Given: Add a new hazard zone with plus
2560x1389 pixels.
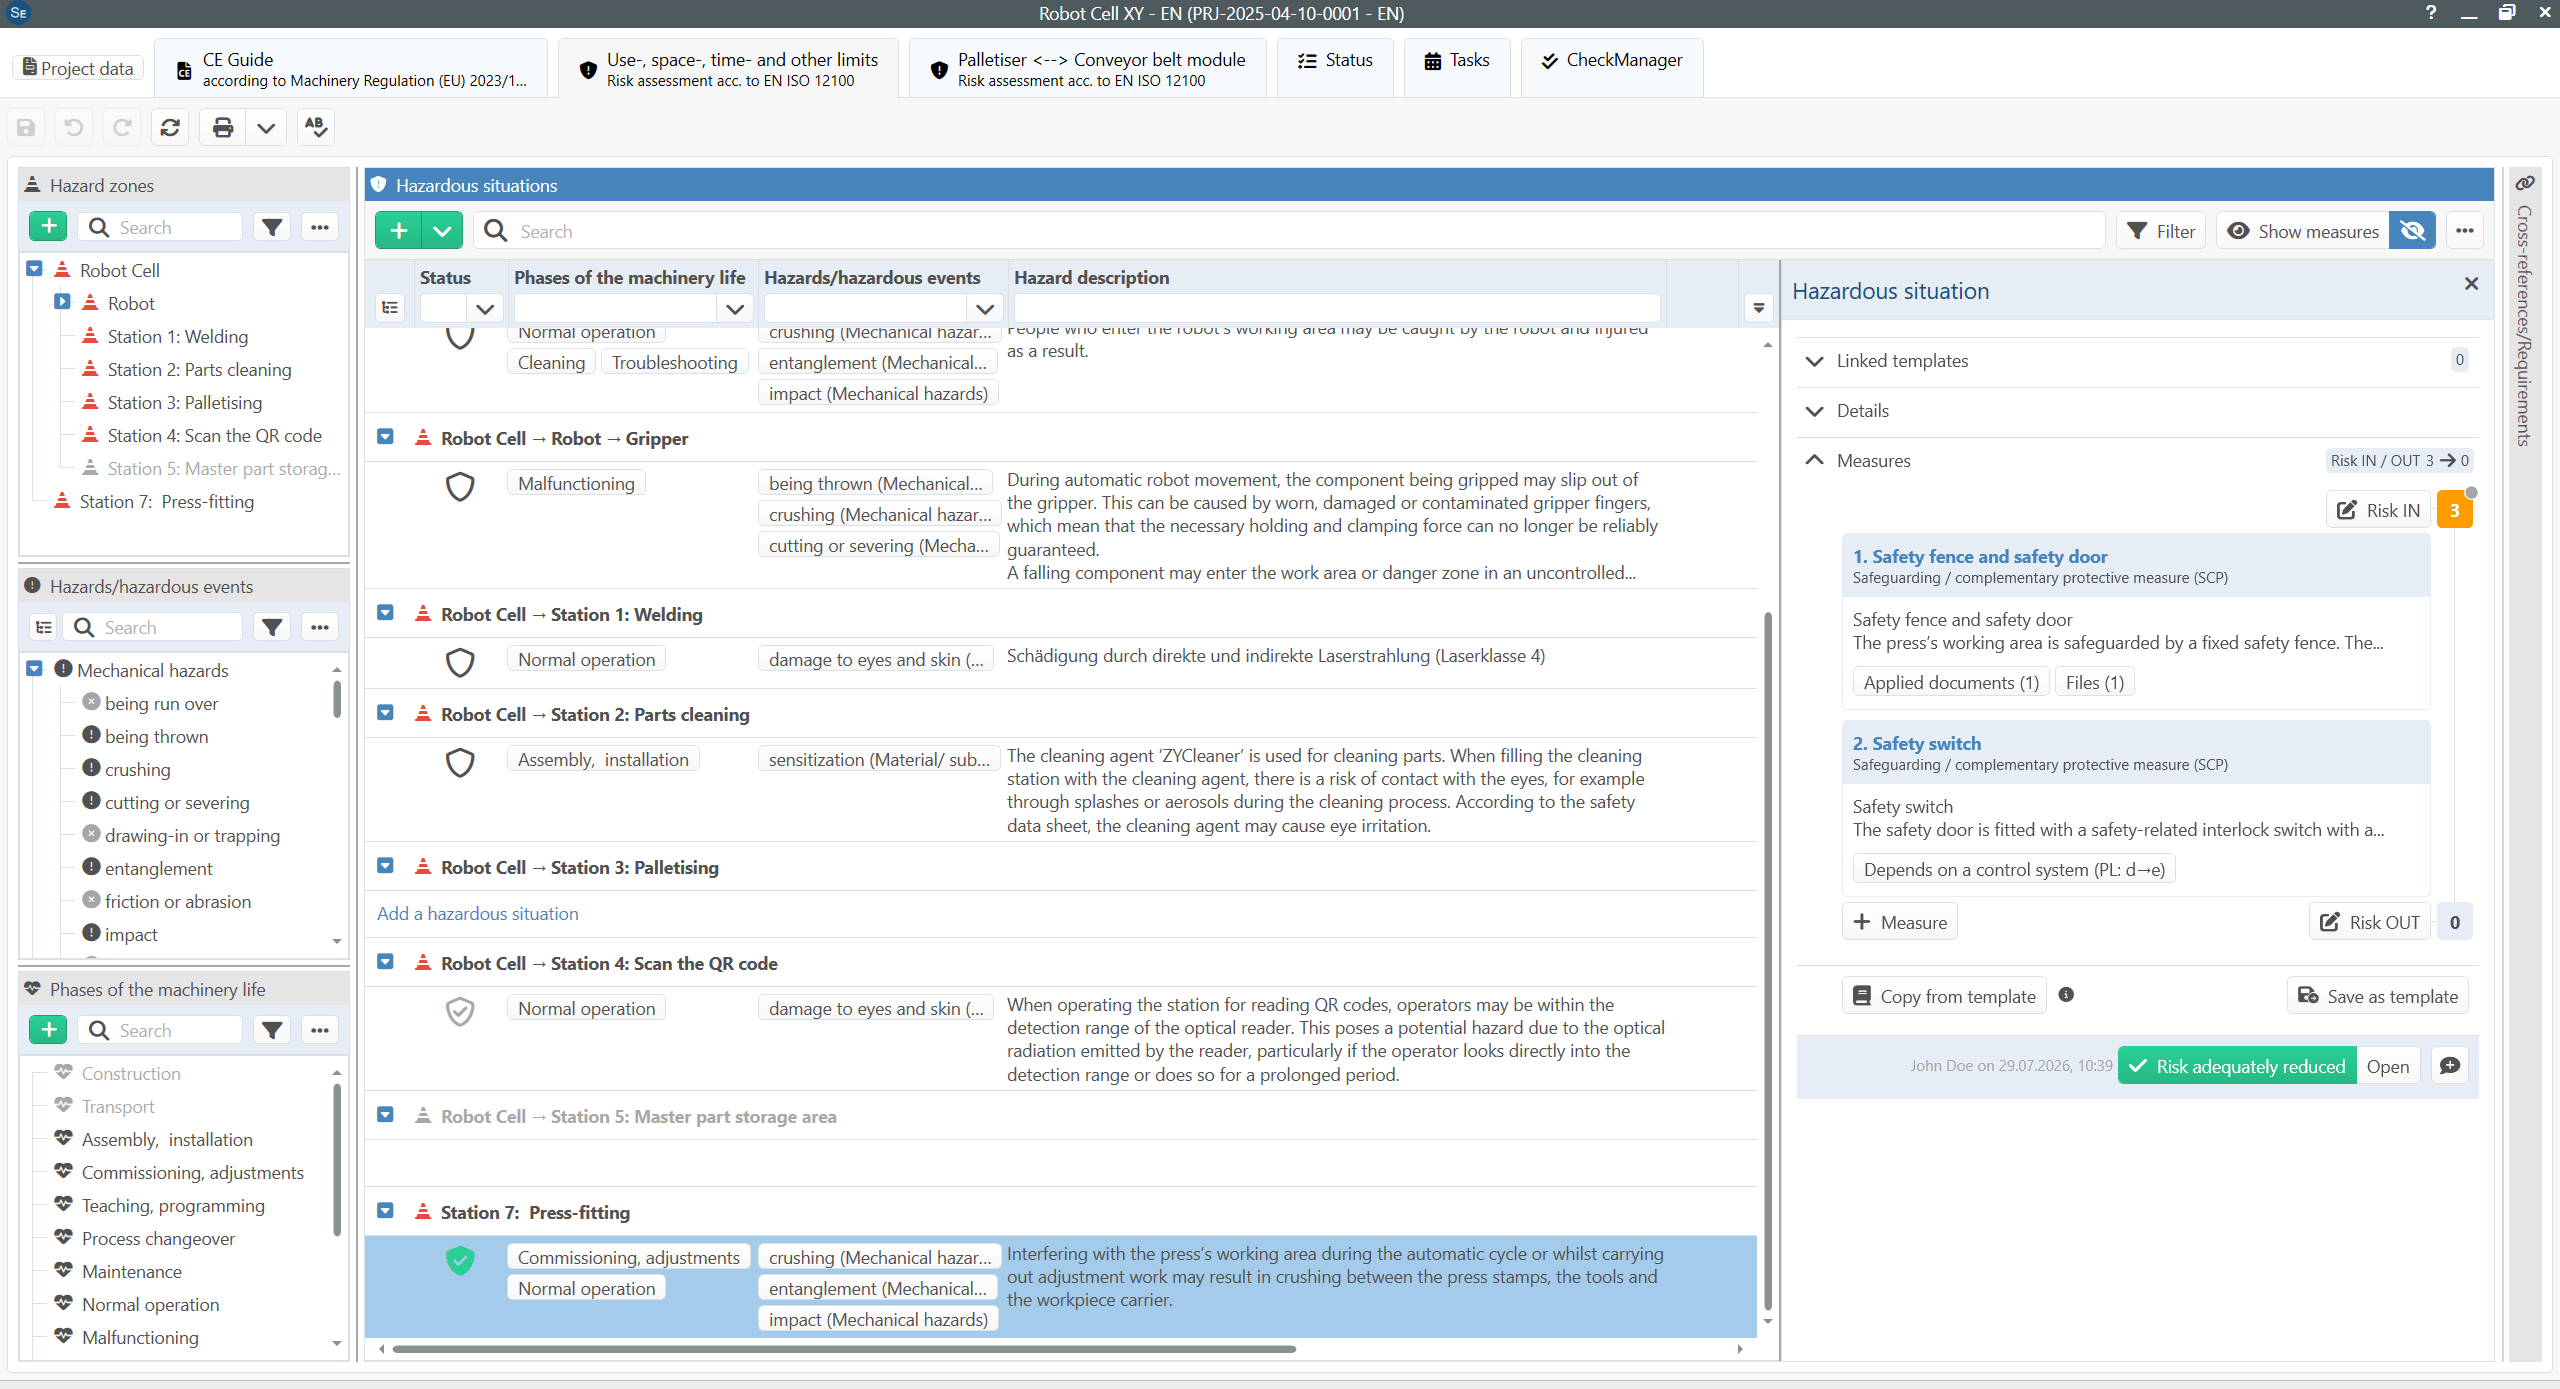Looking at the screenshot, I should coord(48,227).
